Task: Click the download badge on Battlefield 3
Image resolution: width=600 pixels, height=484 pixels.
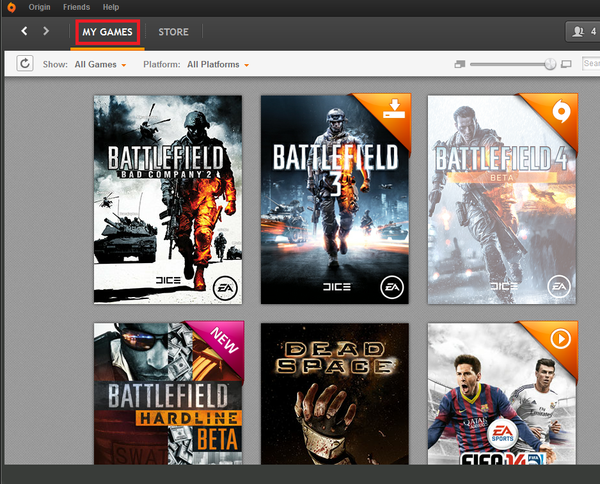Action: 394,109
